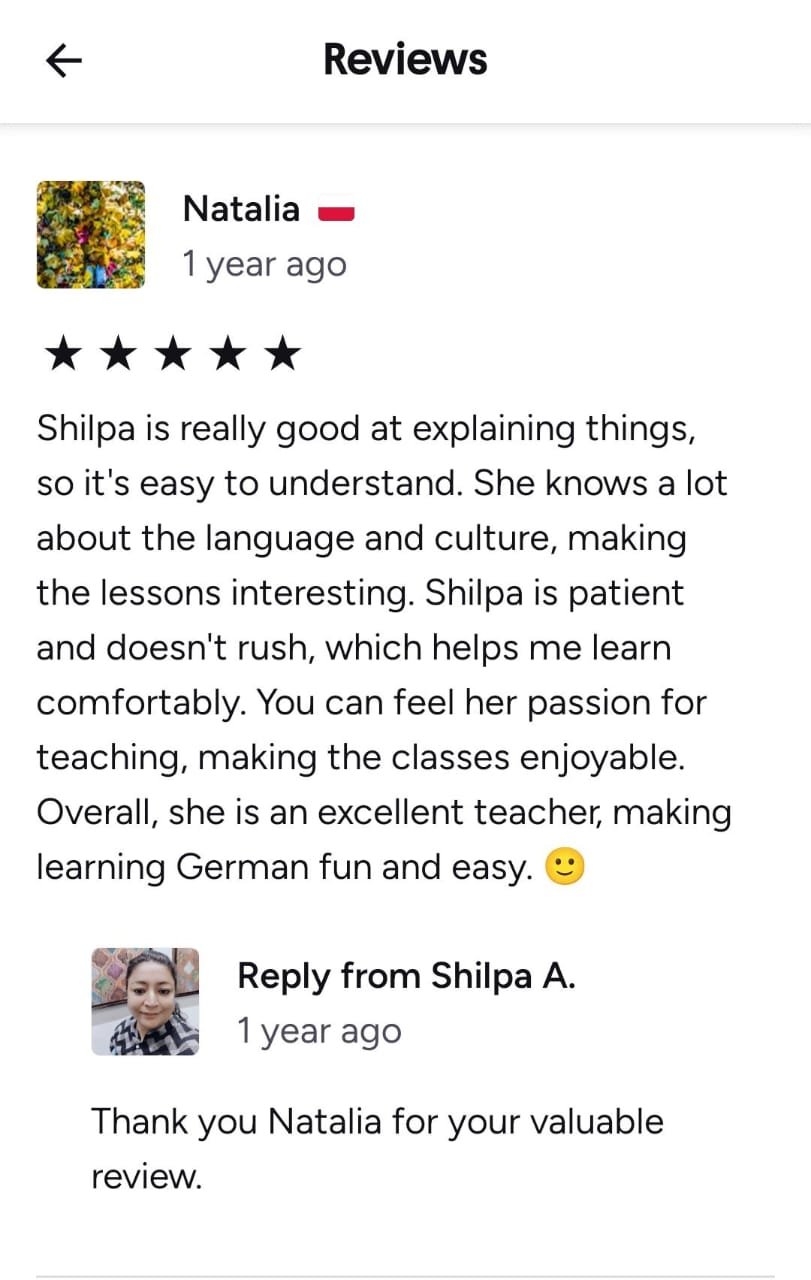Click the Poland flag icon beside Natalia
Image resolution: width=811 pixels, height=1280 pixels.
[x=337, y=212]
